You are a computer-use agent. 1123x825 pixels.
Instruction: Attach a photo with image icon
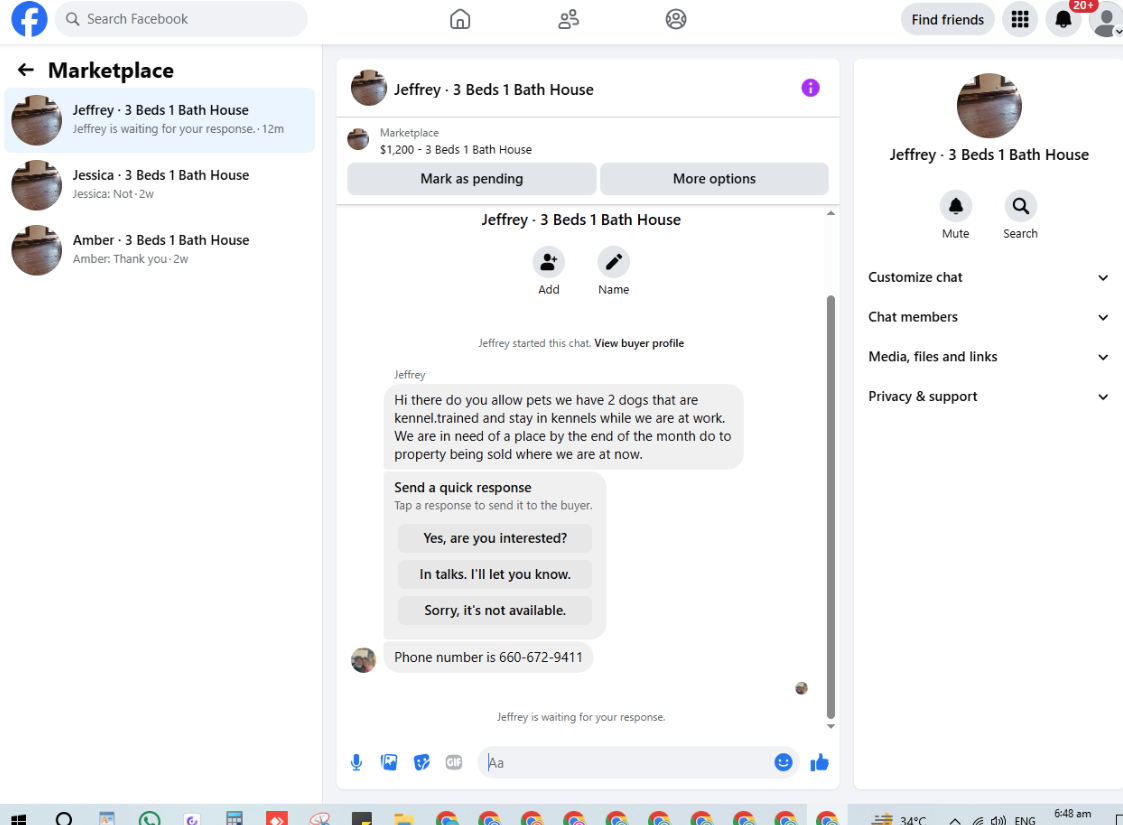tap(389, 763)
